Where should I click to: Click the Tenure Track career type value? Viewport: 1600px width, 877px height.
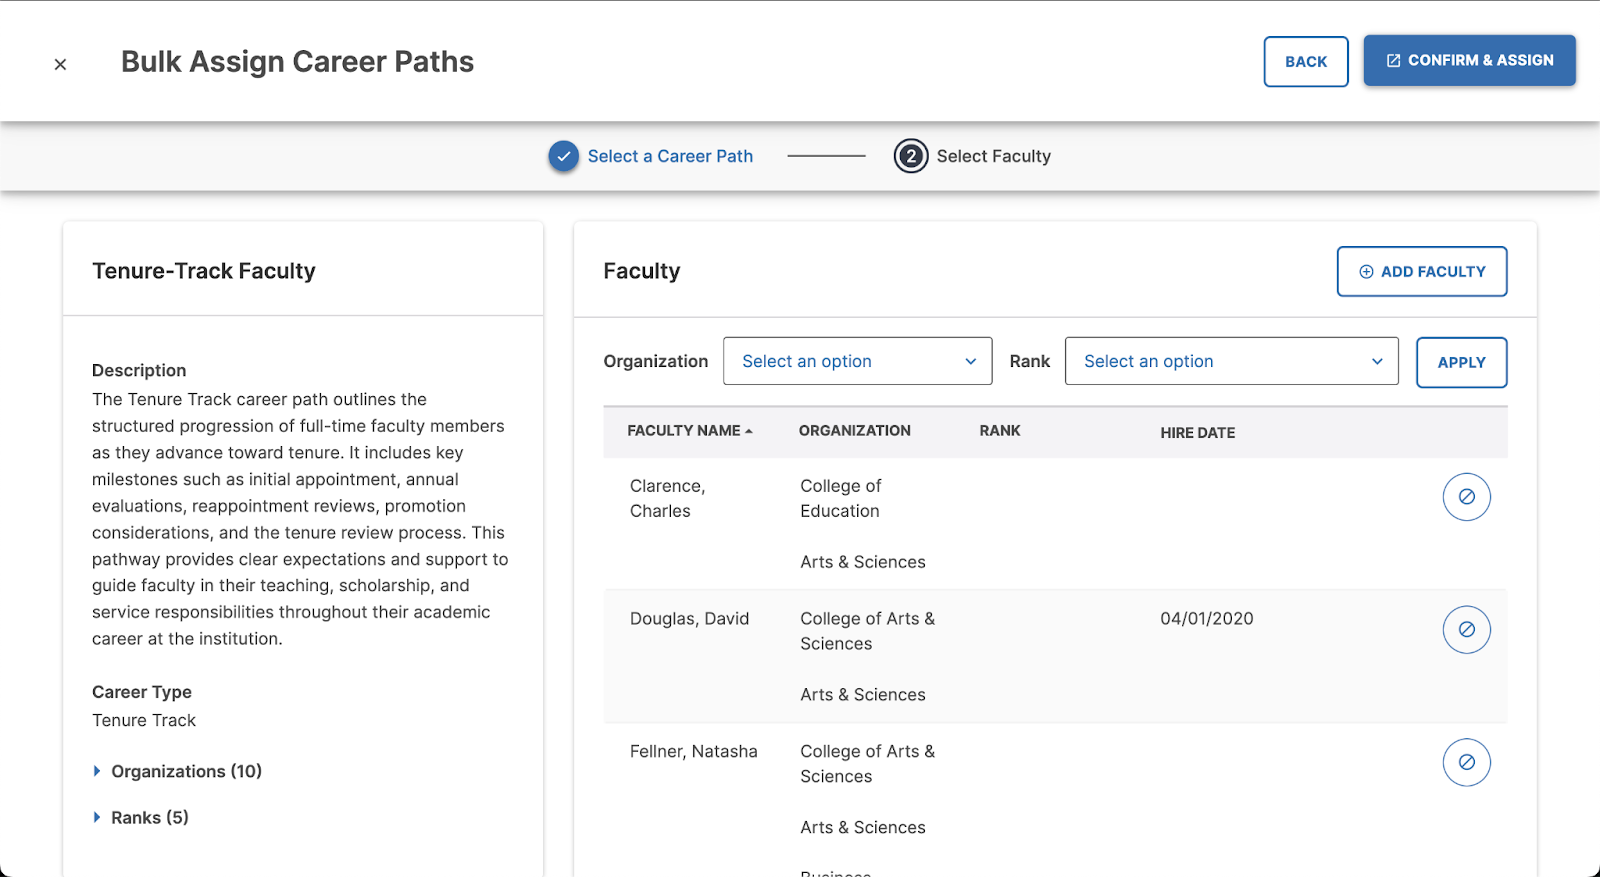coord(144,721)
